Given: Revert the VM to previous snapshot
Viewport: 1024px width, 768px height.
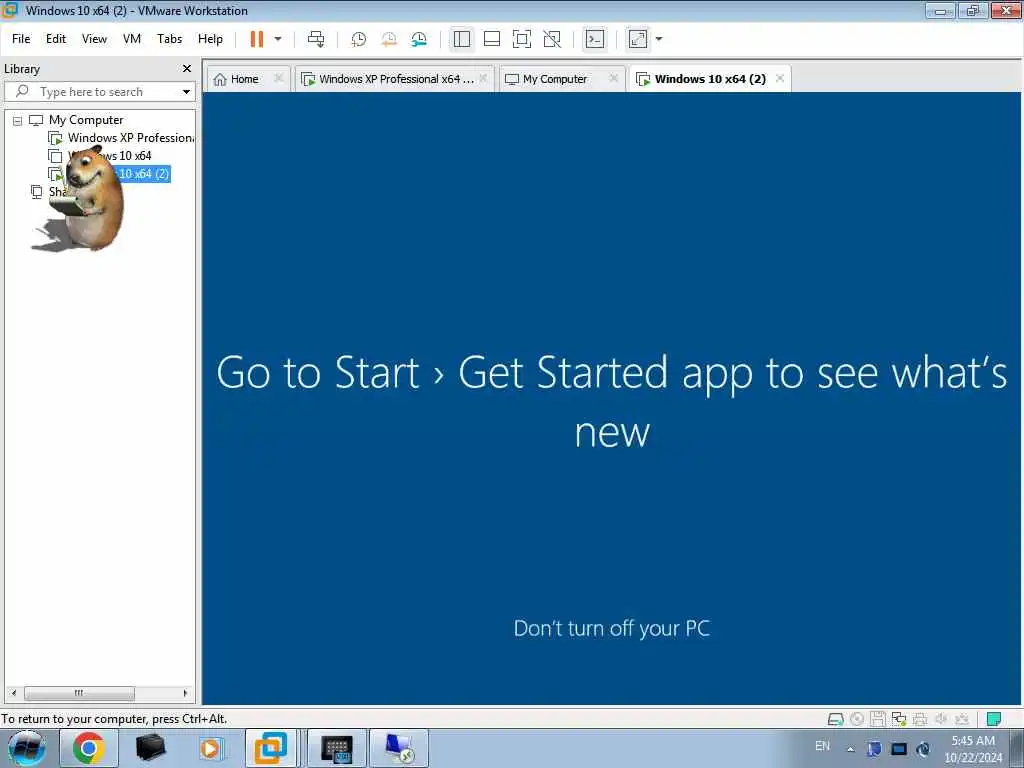Looking at the screenshot, I should pyautogui.click(x=389, y=39).
